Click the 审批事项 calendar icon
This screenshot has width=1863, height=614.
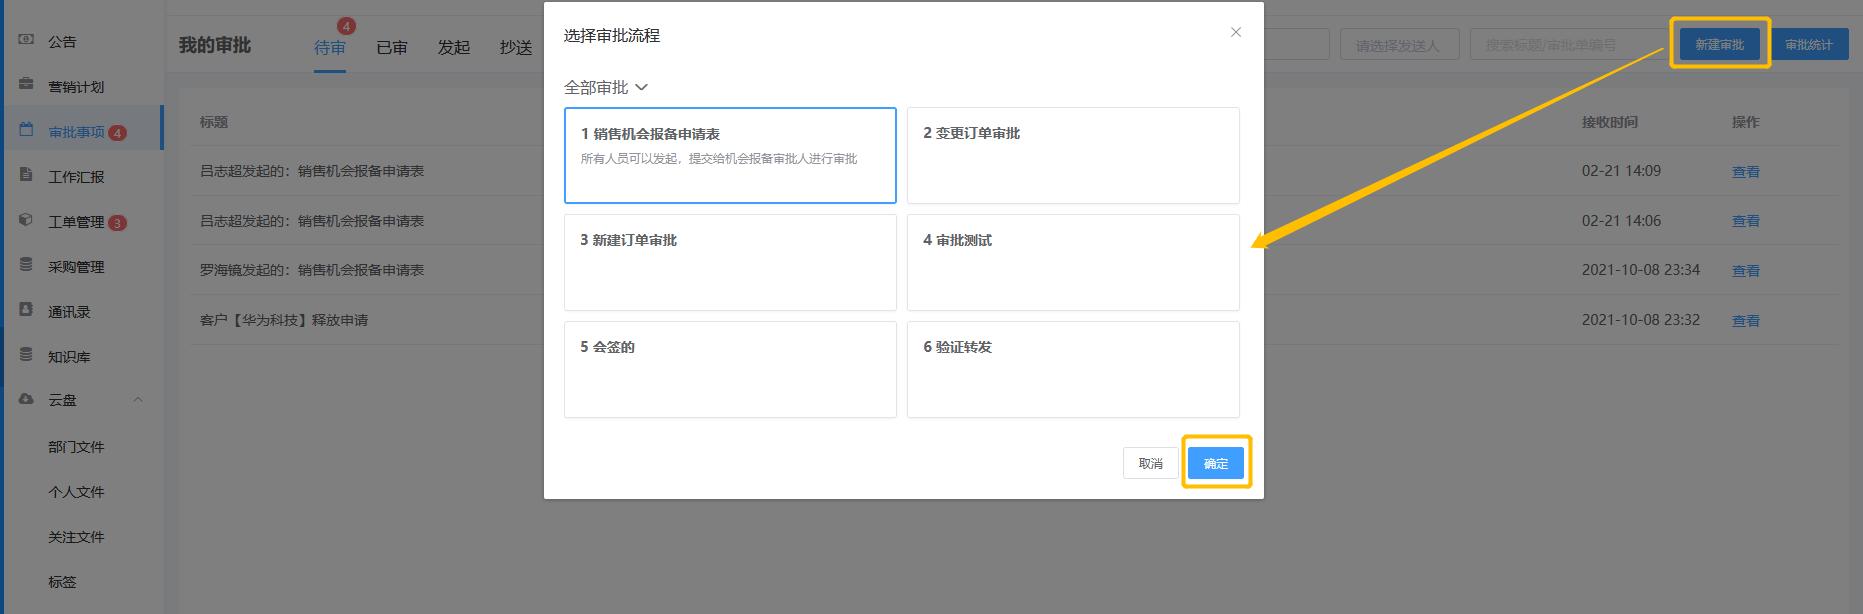[27, 131]
